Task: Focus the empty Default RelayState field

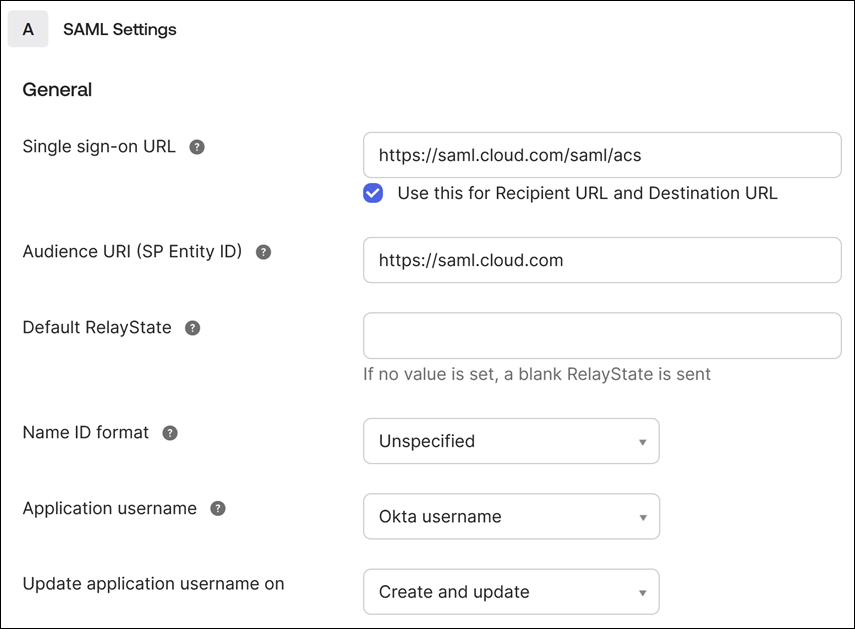Action: (x=602, y=336)
